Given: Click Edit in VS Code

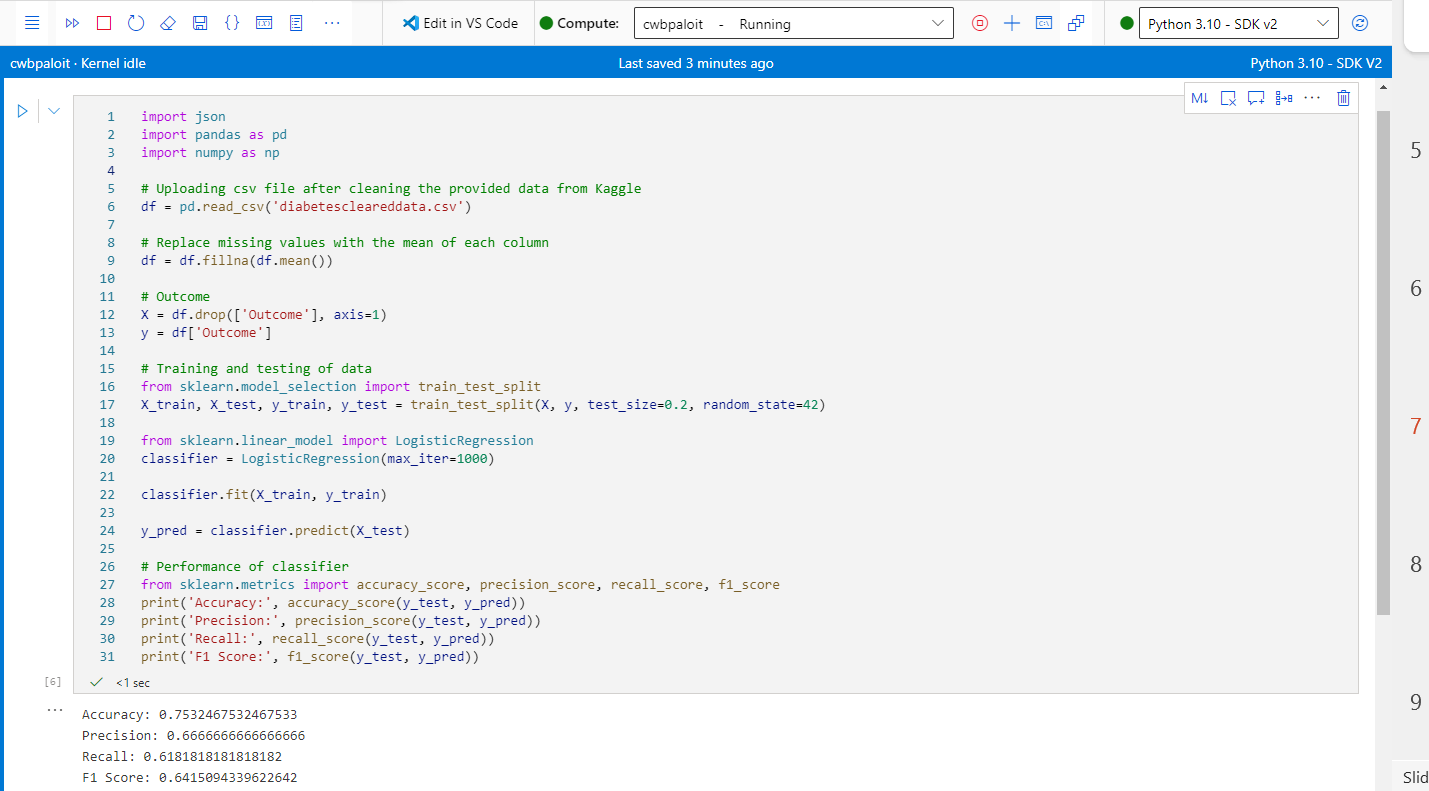Looking at the screenshot, I should pos(460,23).
